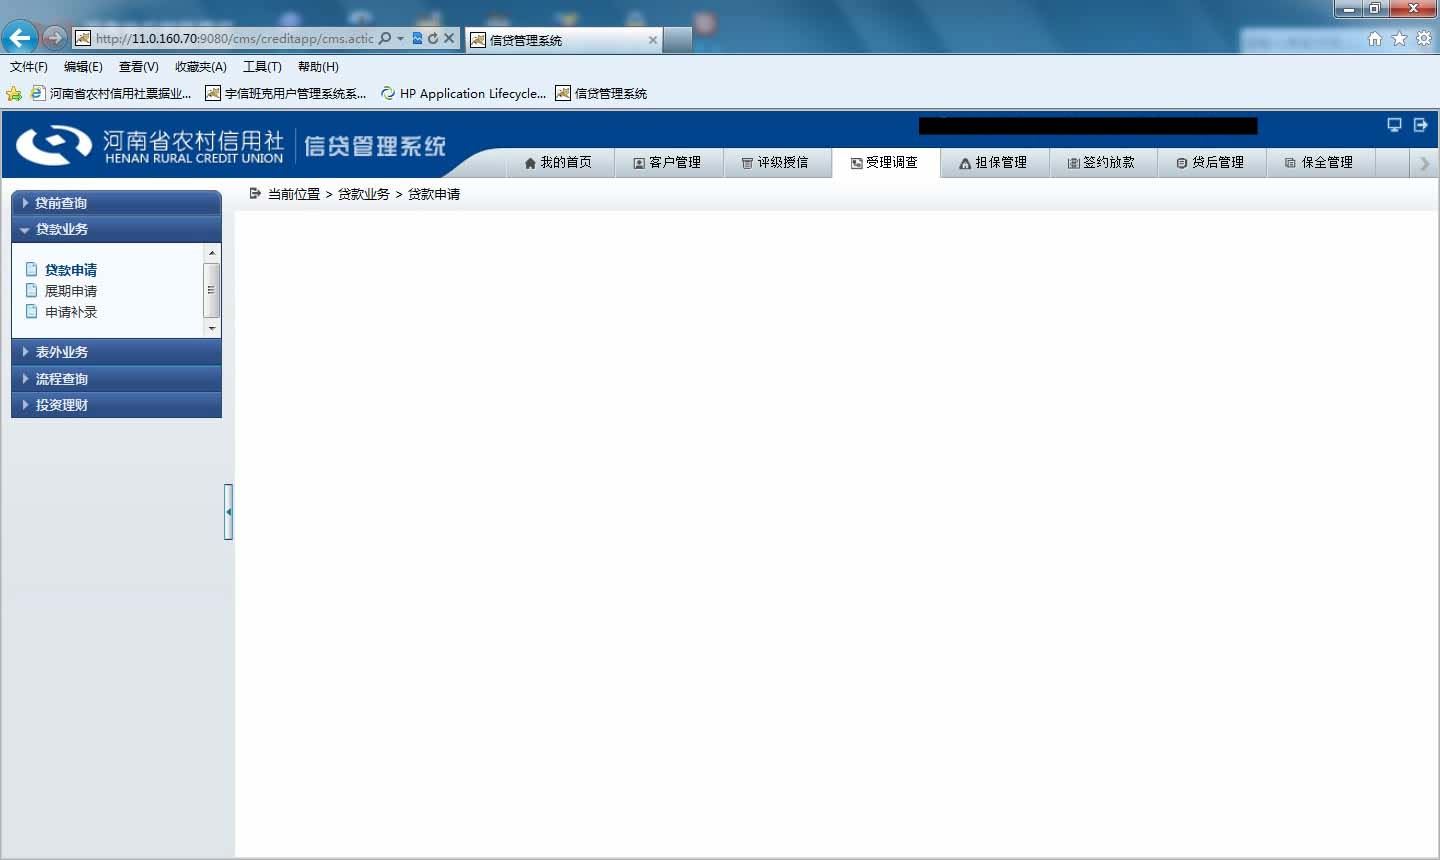
Task: Click the browser Back arrow button
Action: coord(20,38)
